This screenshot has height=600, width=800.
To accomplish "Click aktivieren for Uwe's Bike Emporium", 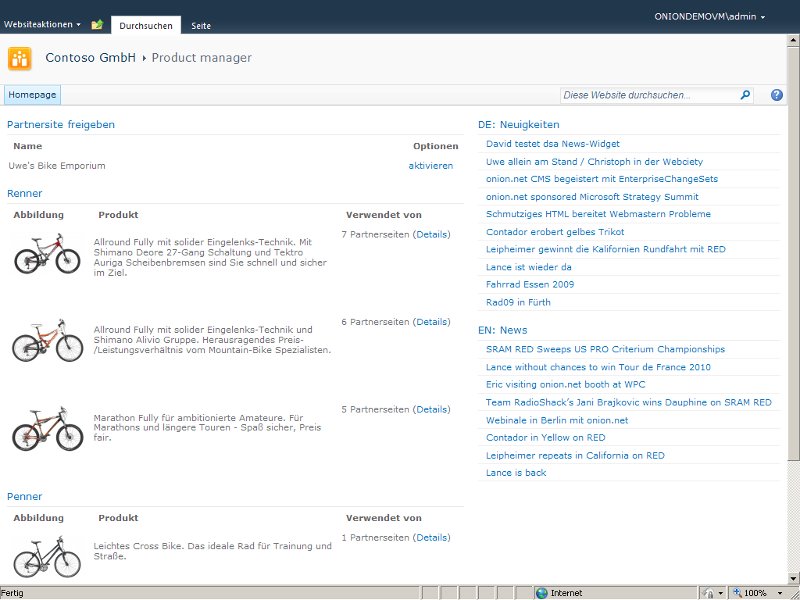I will click(430, 166).
